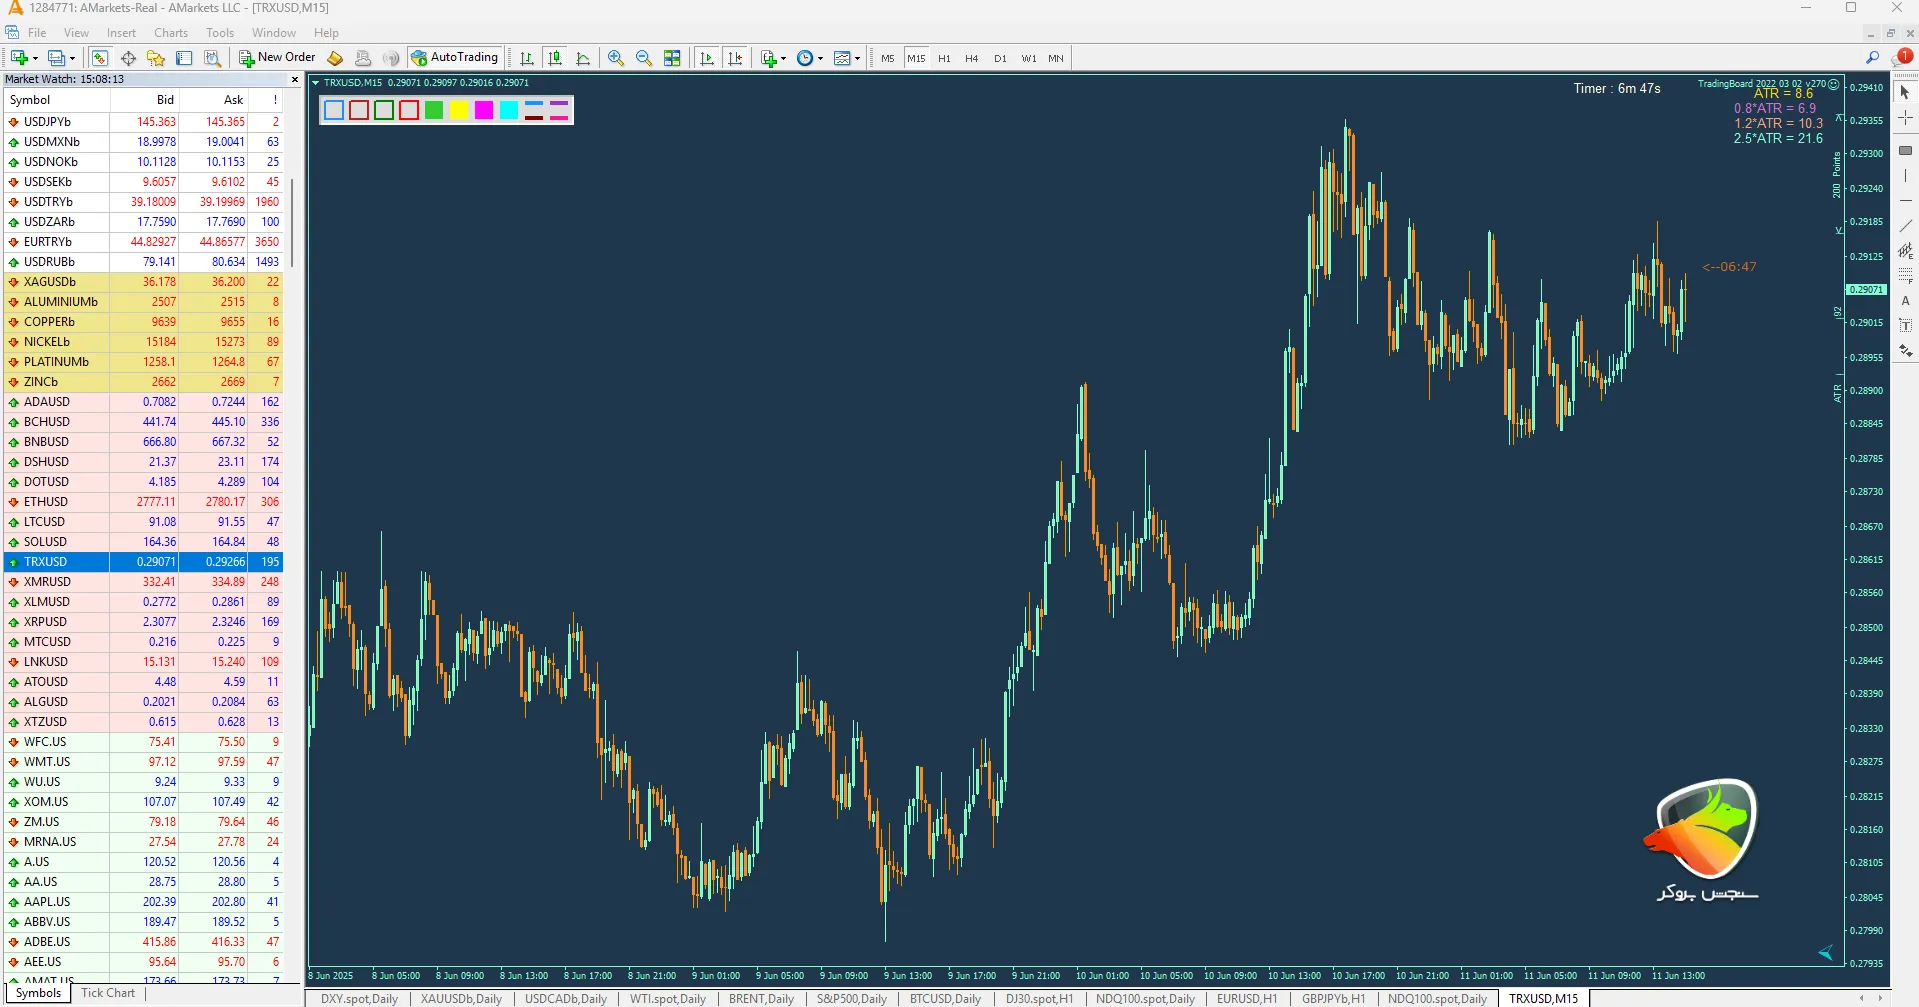Image resolution: width=1919 pixels, height=1007 pixels.
Task: Click the zoom out magnifier icon
Action: click(x=644, y=58)
